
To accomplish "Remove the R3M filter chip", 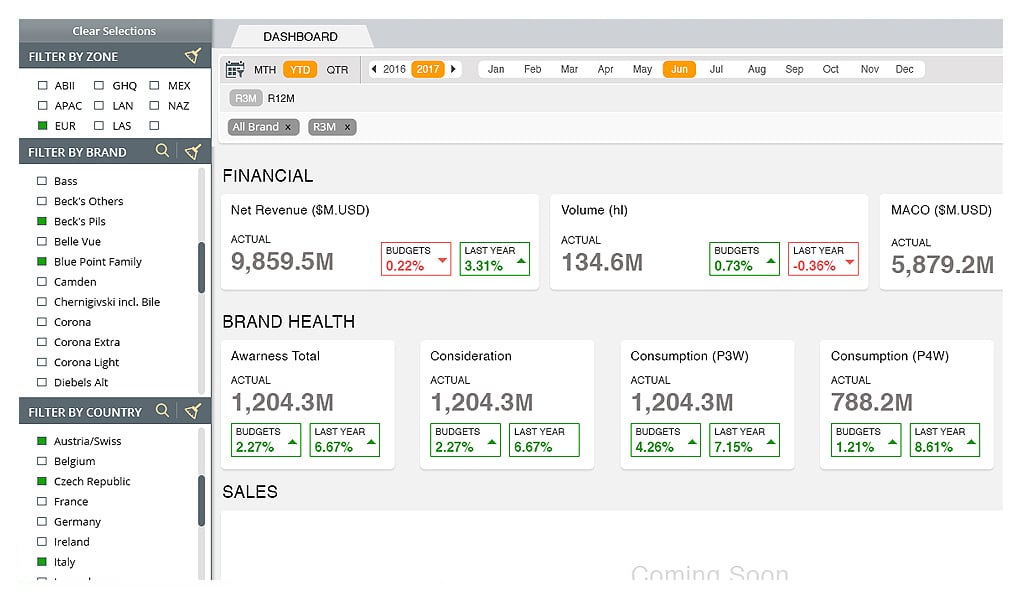I will 348,127.
